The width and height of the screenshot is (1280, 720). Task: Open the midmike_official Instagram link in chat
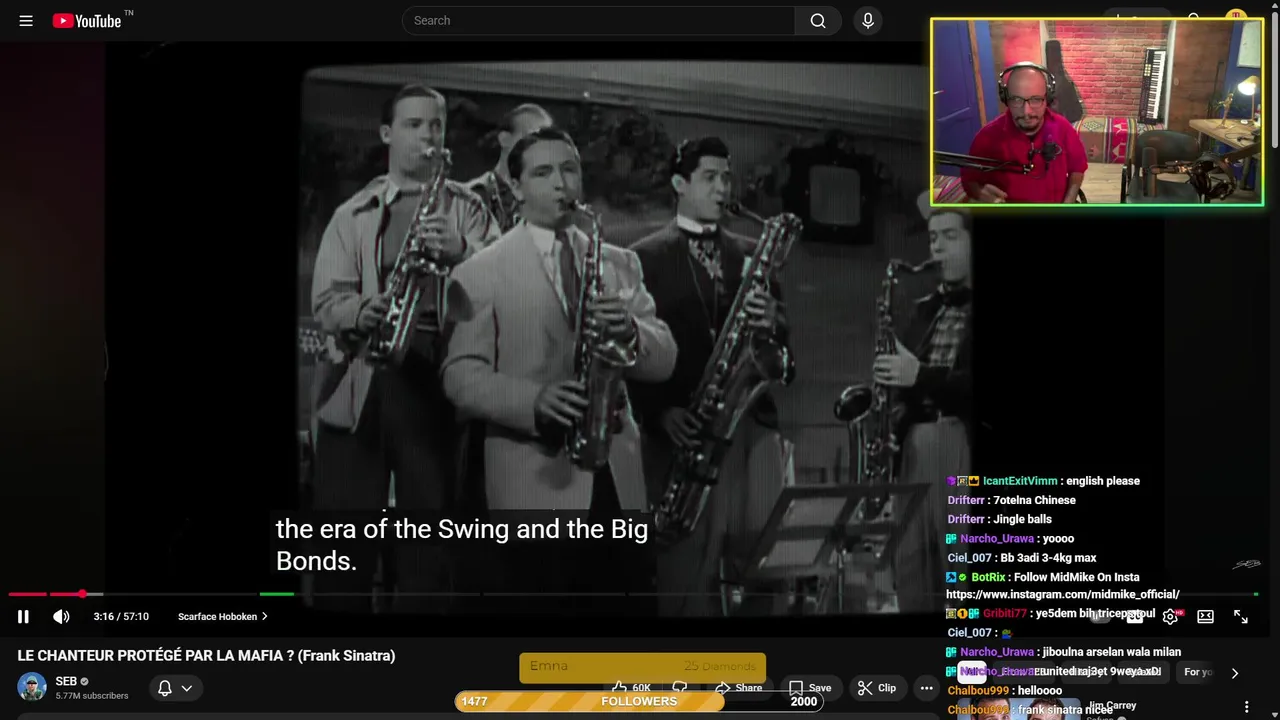(x=1063, y=595)
